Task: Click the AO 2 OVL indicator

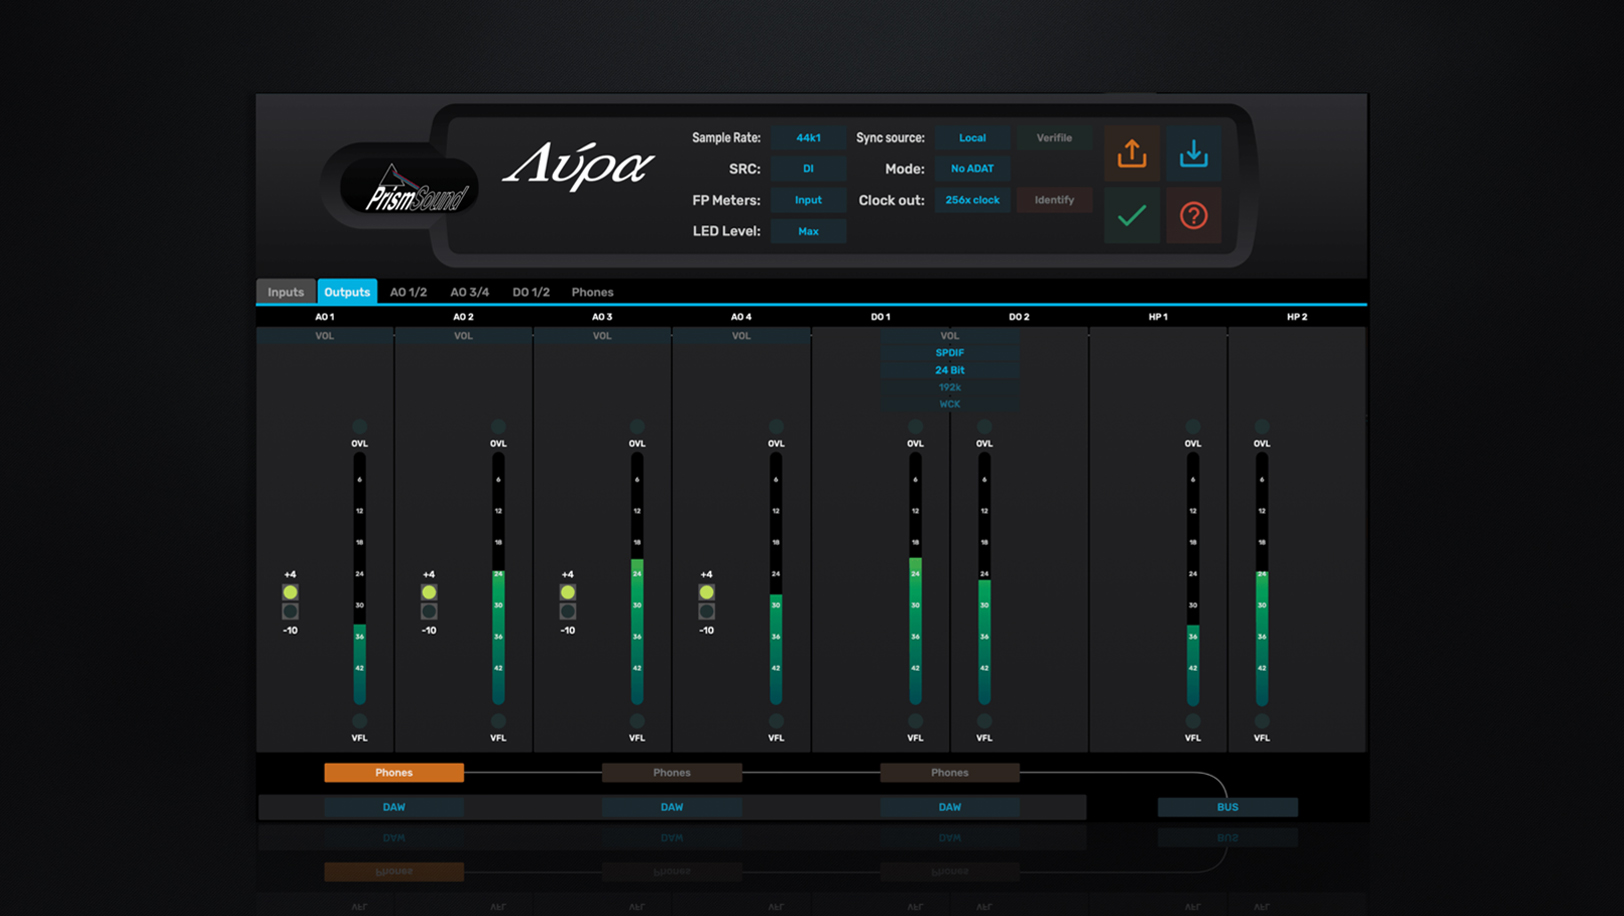Action: pyautogui.click(x=498, y=427)
